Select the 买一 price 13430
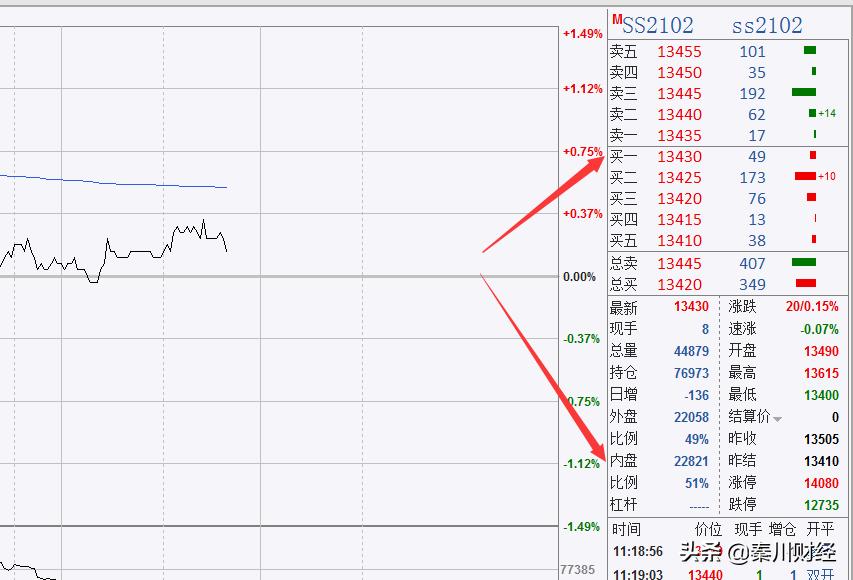This screenshot has width=853, height=580. click(679, 156)
